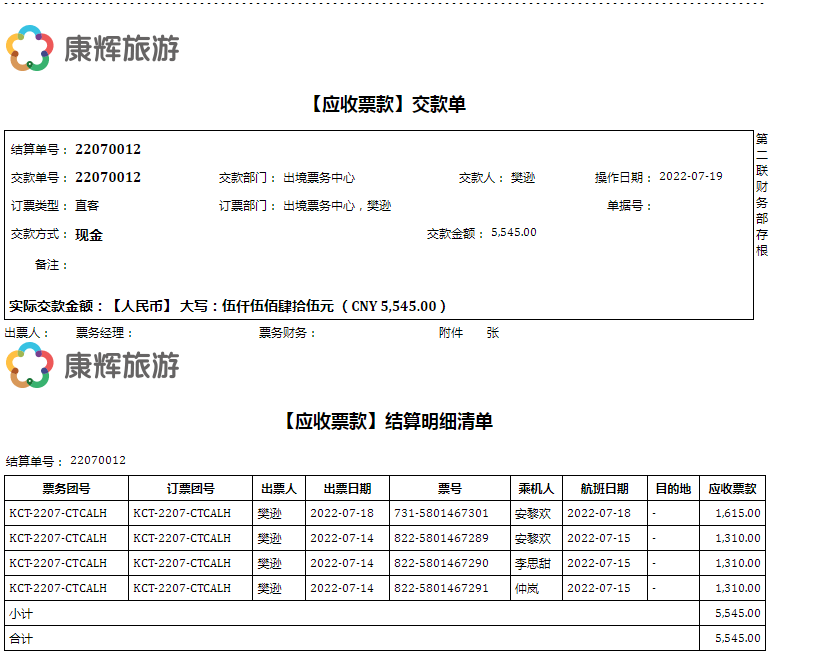The image size is (827, 665).
Task: Click the 应收票款 column header
Action: click(732, 489)
